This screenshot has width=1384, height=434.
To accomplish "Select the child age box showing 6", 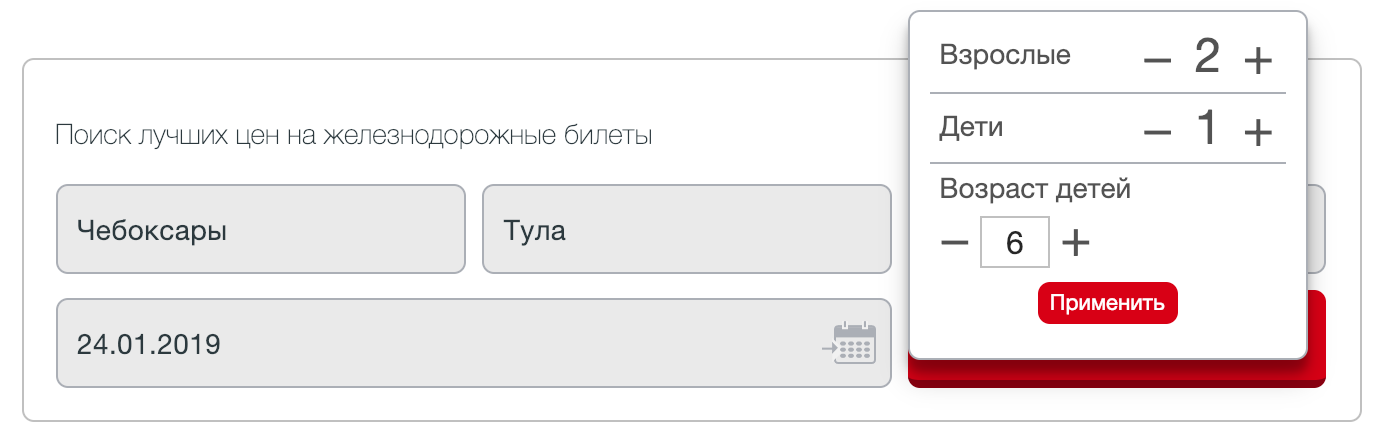I will 1014,242.
